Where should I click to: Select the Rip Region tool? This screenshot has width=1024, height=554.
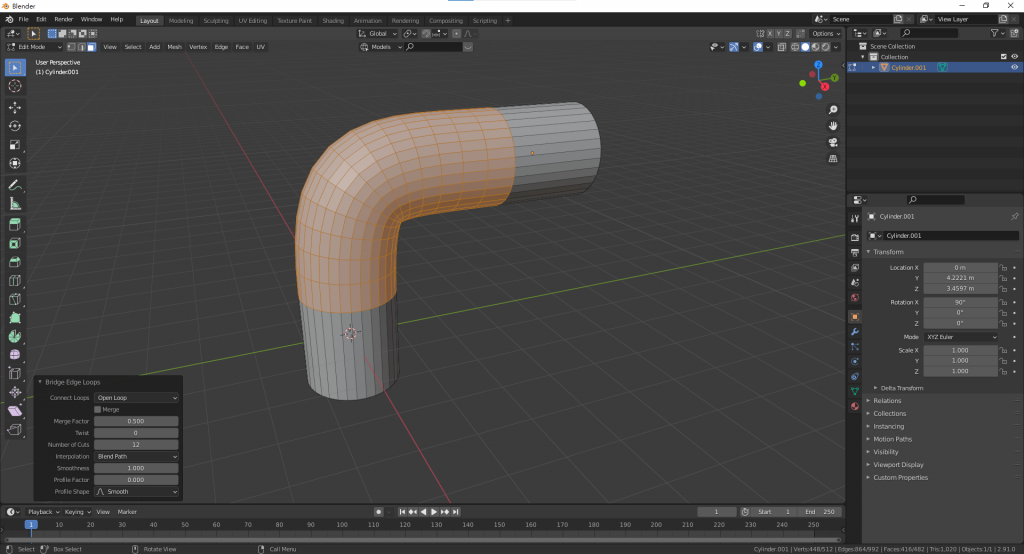(15, 429)
